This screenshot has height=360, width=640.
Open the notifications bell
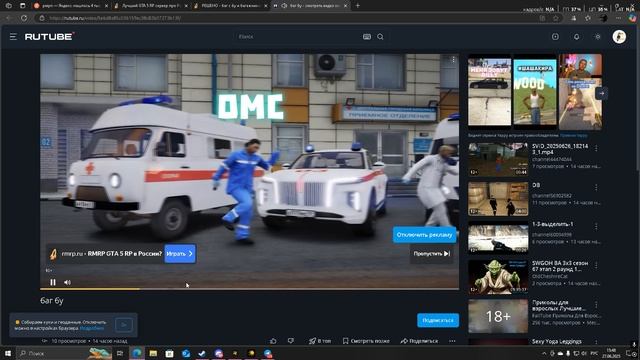[x=576, y=37]
